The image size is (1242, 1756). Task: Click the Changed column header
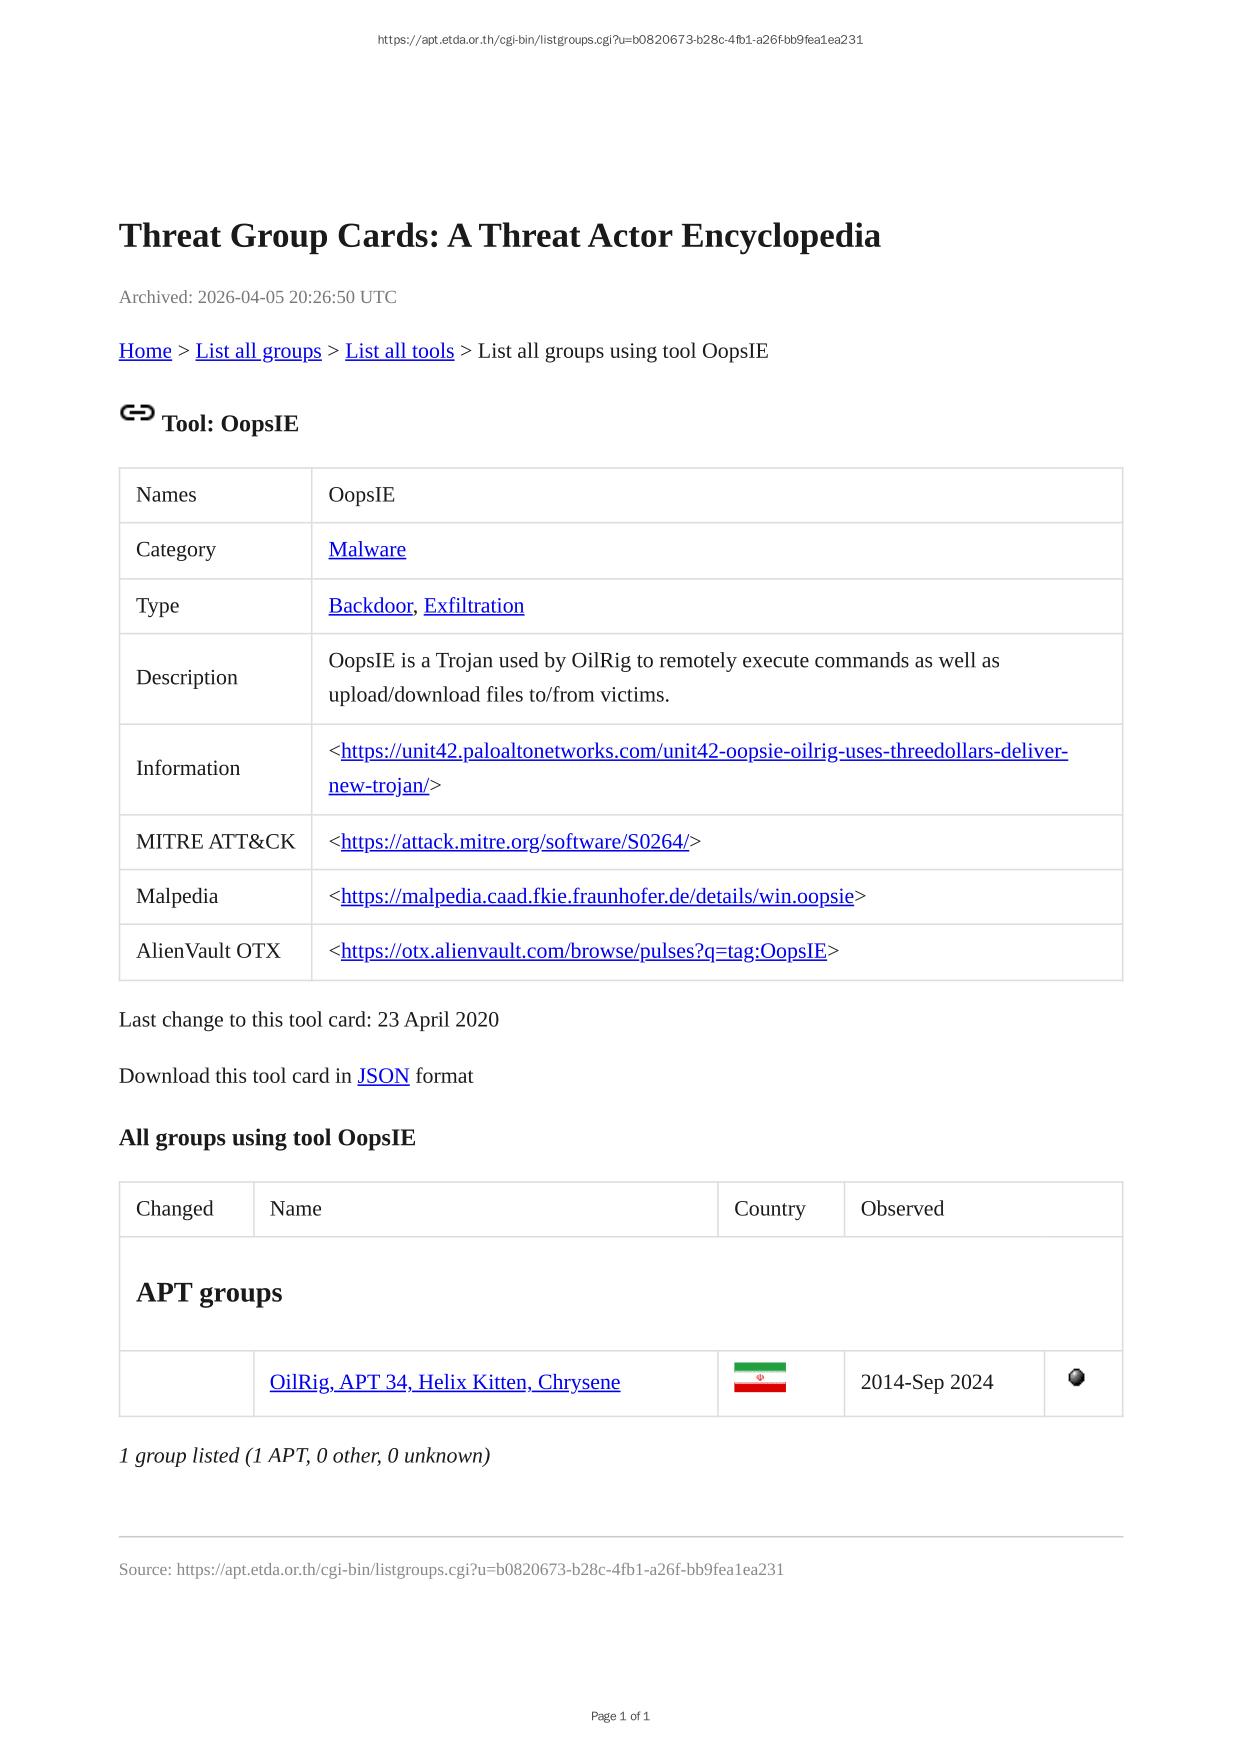click(x=174, y=1208)
